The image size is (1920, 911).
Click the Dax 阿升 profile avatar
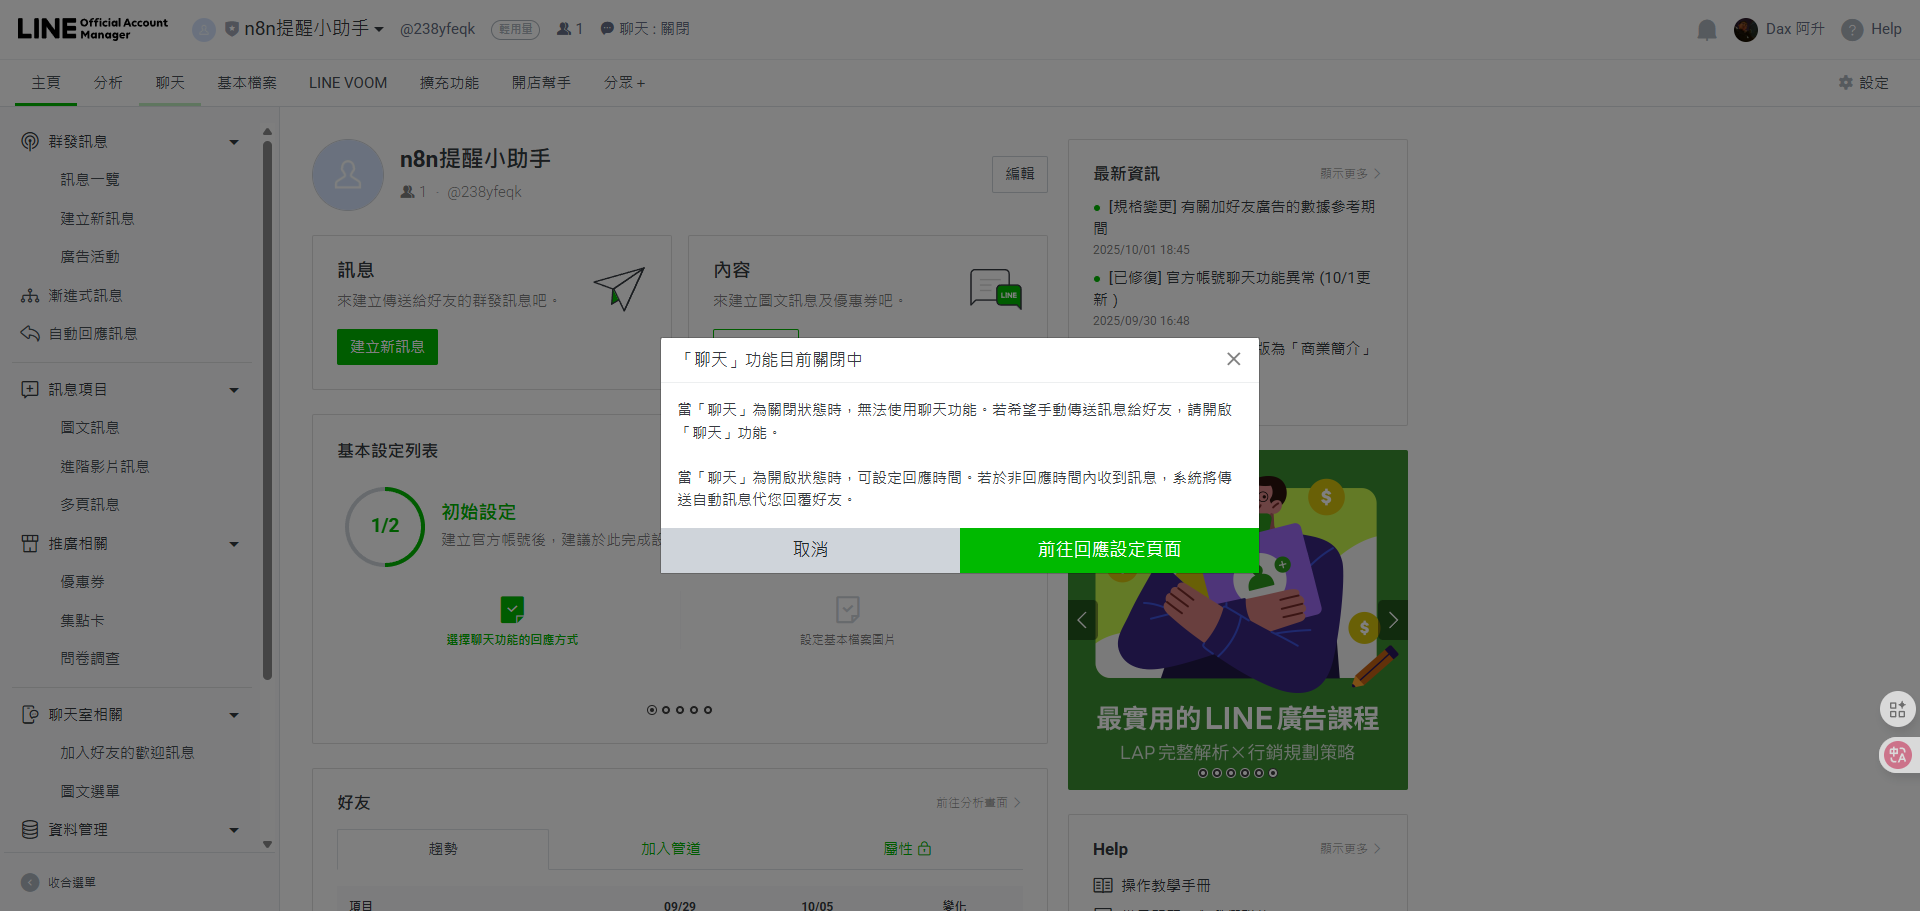point(1747,29)
